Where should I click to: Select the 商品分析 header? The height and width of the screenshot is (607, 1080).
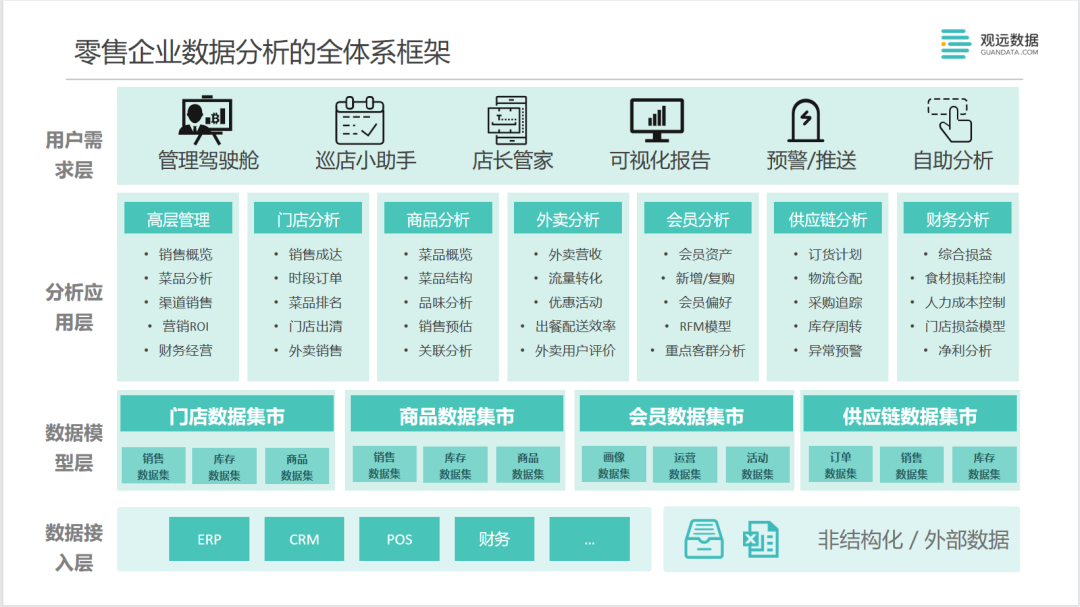click(x=438, y=218)
